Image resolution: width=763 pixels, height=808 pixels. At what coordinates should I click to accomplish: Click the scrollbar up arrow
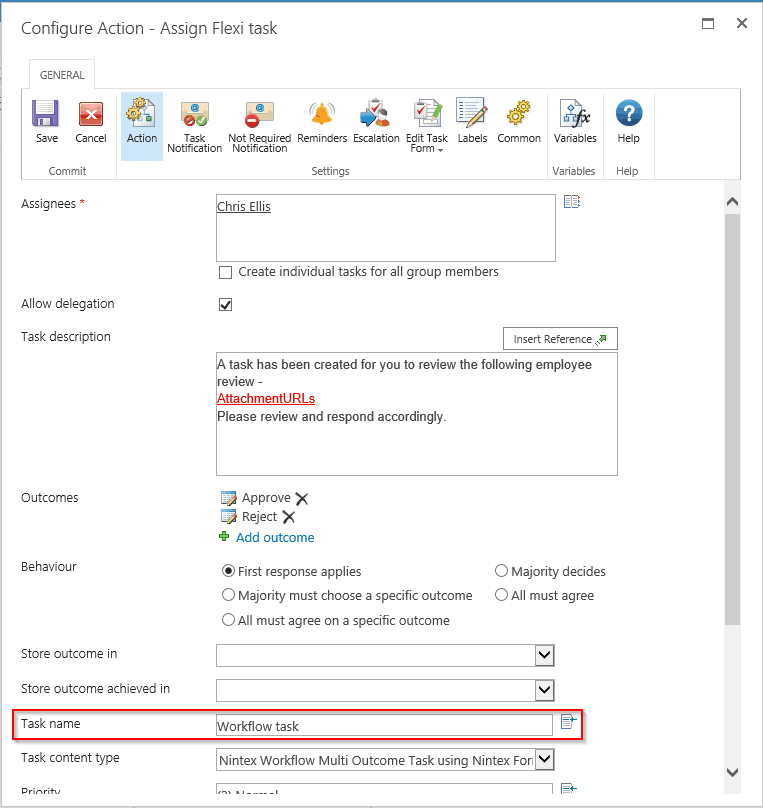click(x=732, y=202)
